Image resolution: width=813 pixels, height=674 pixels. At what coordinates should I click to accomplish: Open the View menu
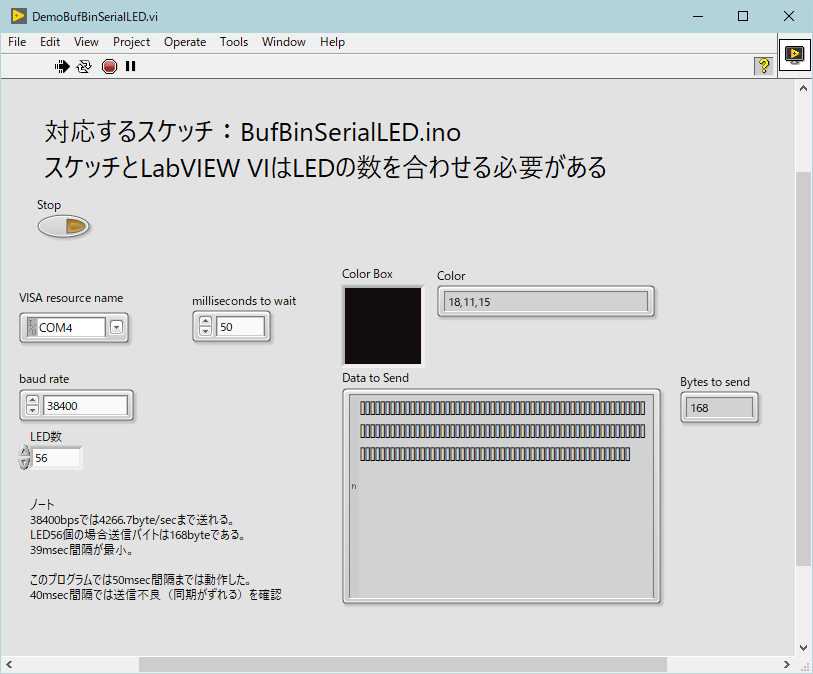86,42
